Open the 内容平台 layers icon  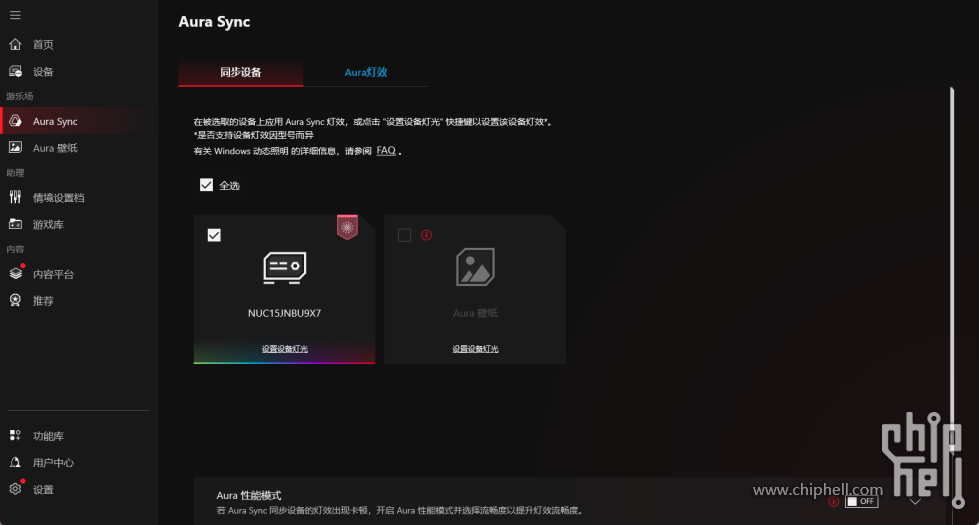[x=16, y=273]
